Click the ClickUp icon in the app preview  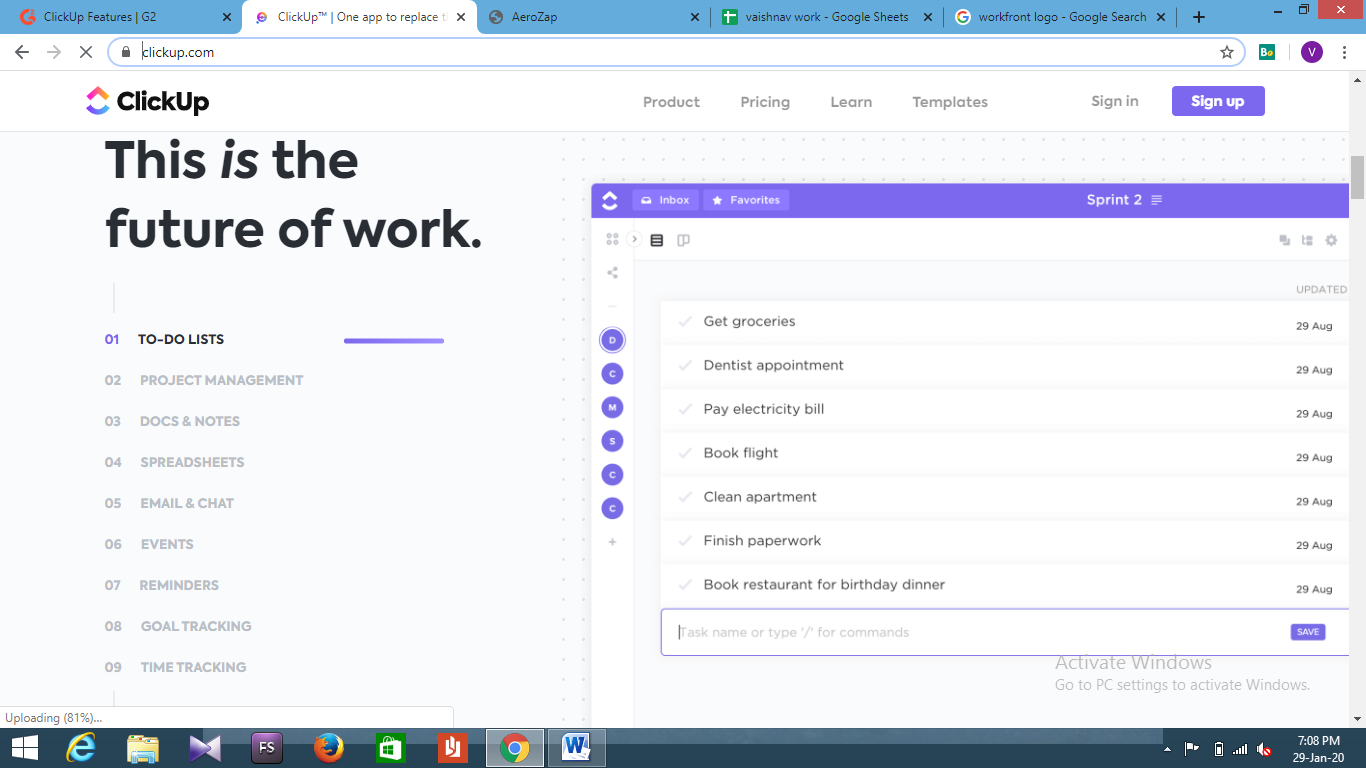610,200
